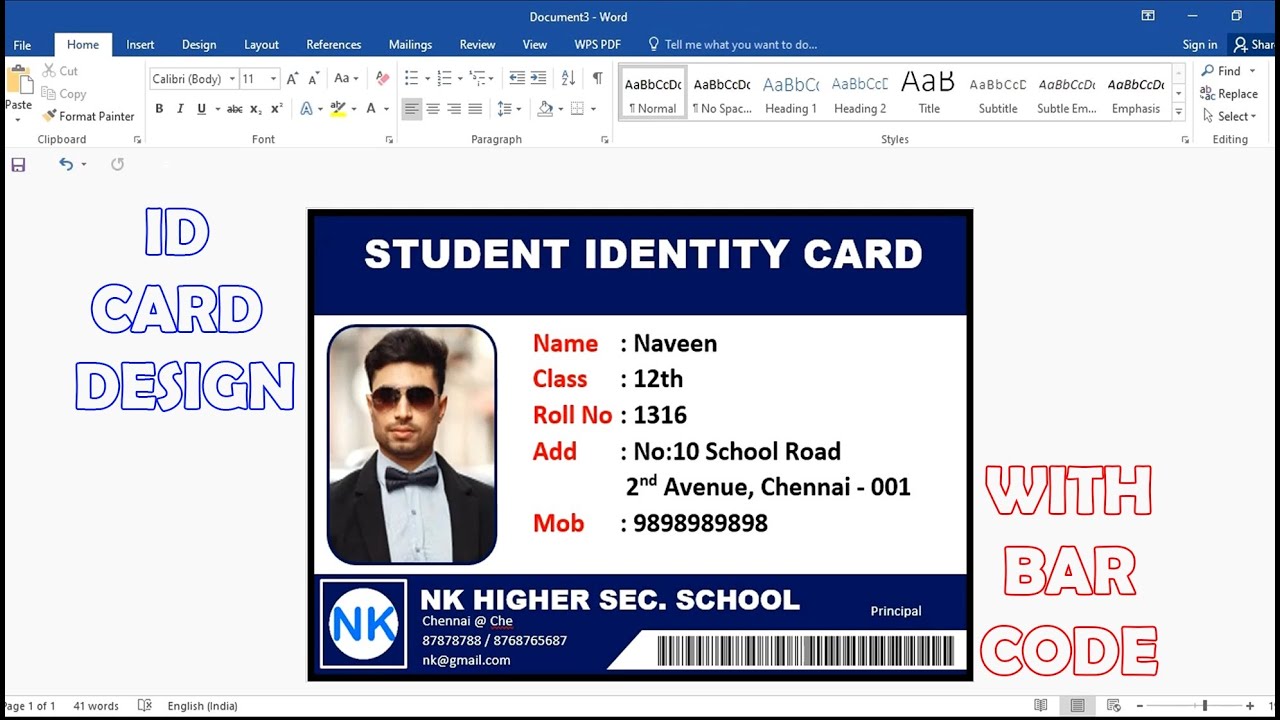Click Read Mode view icon in status bar
Image resolution: width=1280 pixels, height=720 pixels.
point(1041,705)
